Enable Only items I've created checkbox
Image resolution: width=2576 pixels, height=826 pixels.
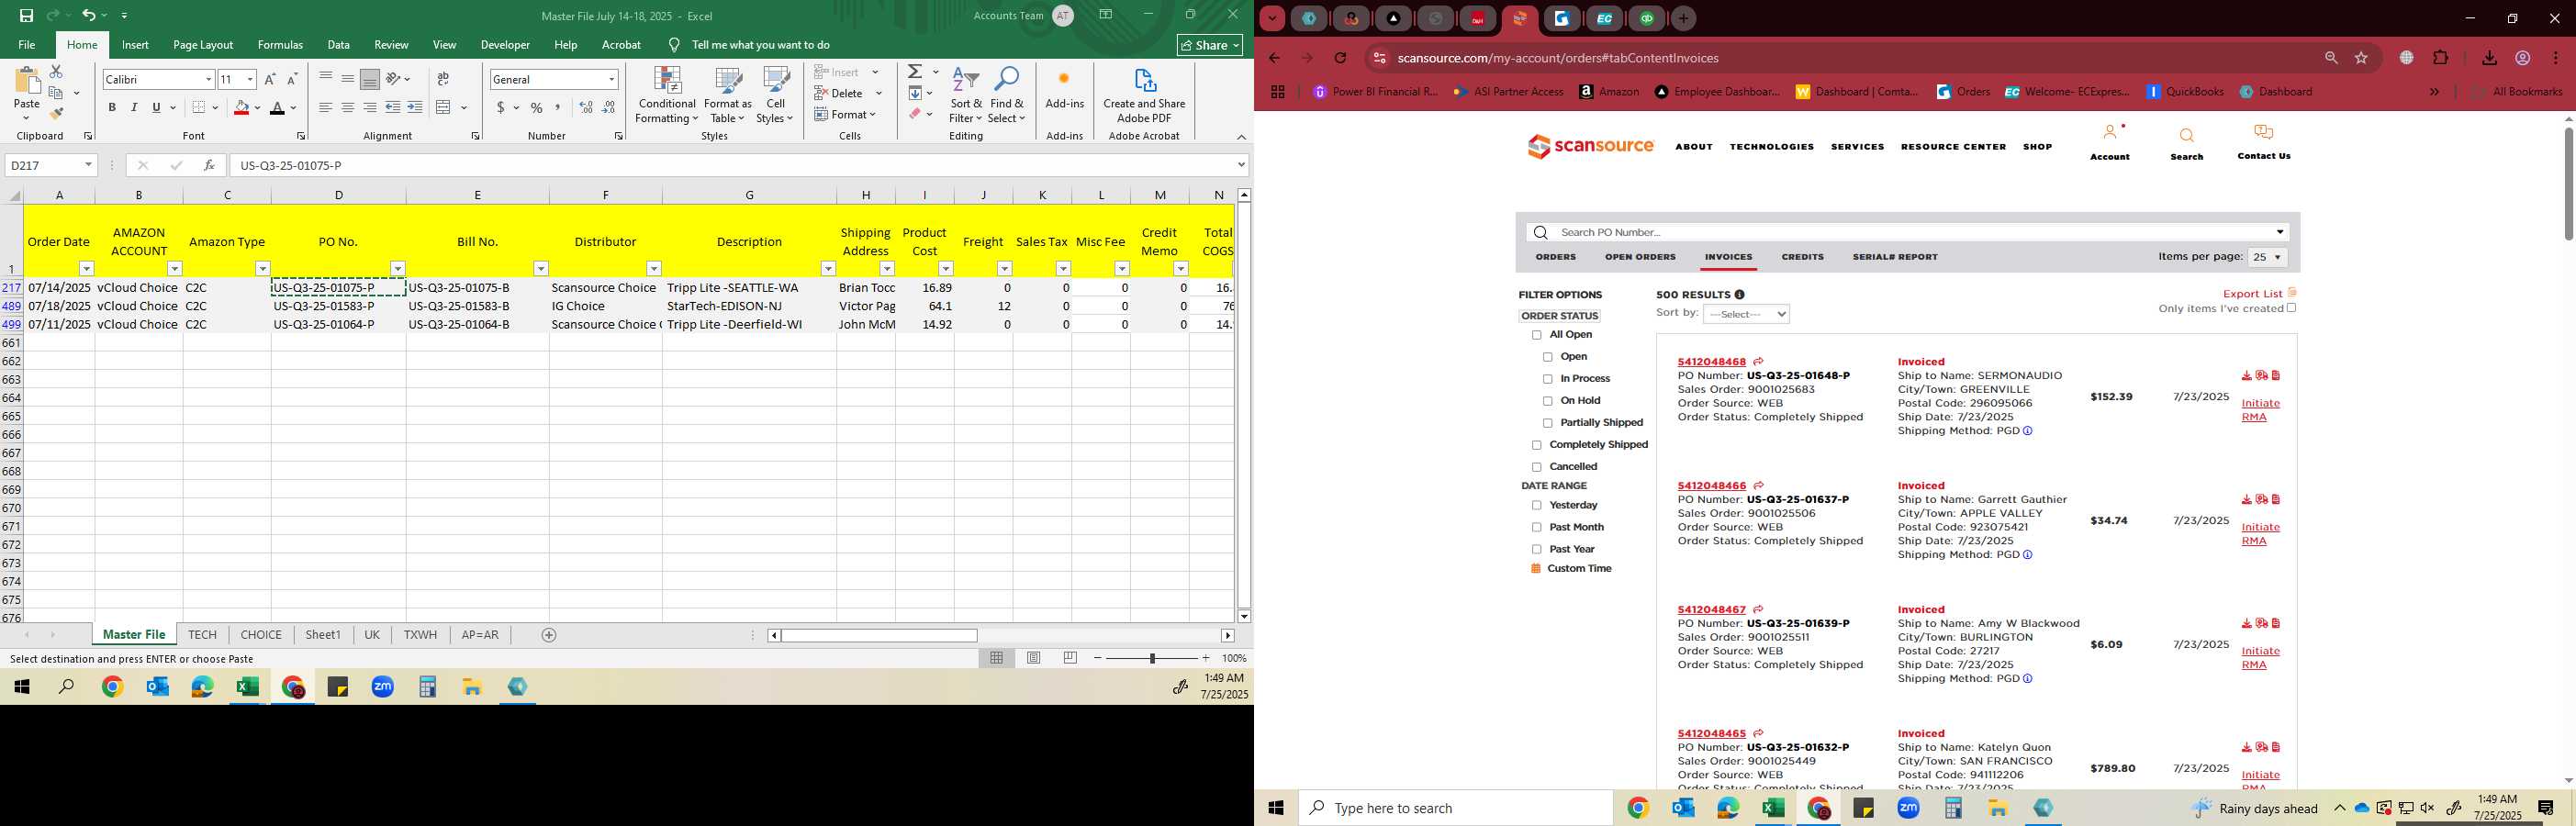coord(2291,308)
